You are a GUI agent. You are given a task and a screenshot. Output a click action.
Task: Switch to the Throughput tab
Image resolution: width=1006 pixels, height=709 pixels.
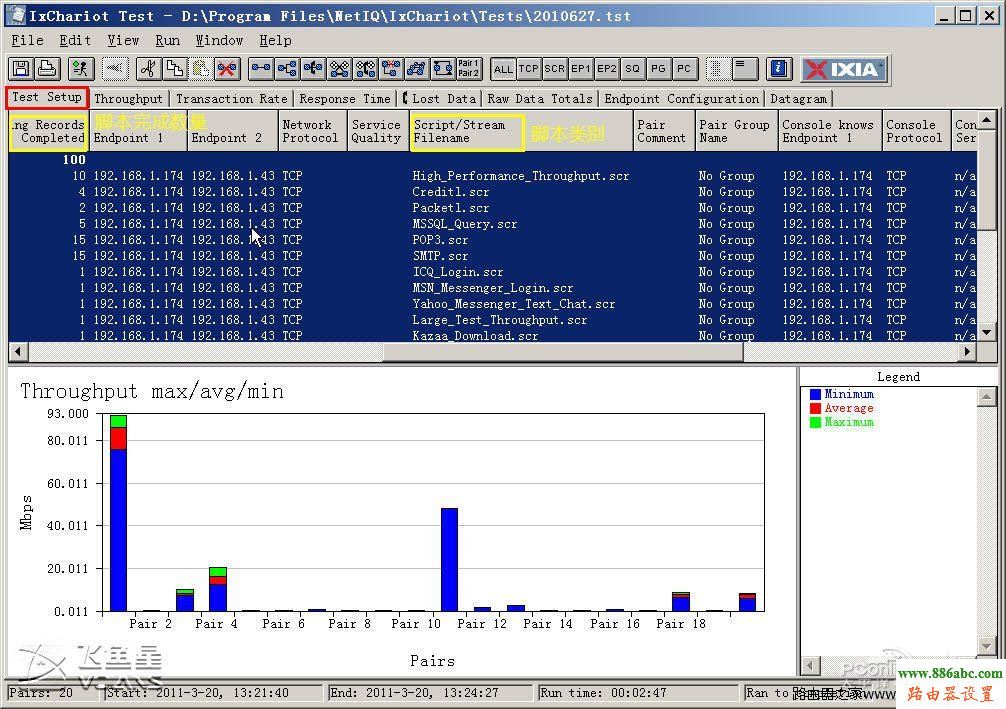(128, 99)
